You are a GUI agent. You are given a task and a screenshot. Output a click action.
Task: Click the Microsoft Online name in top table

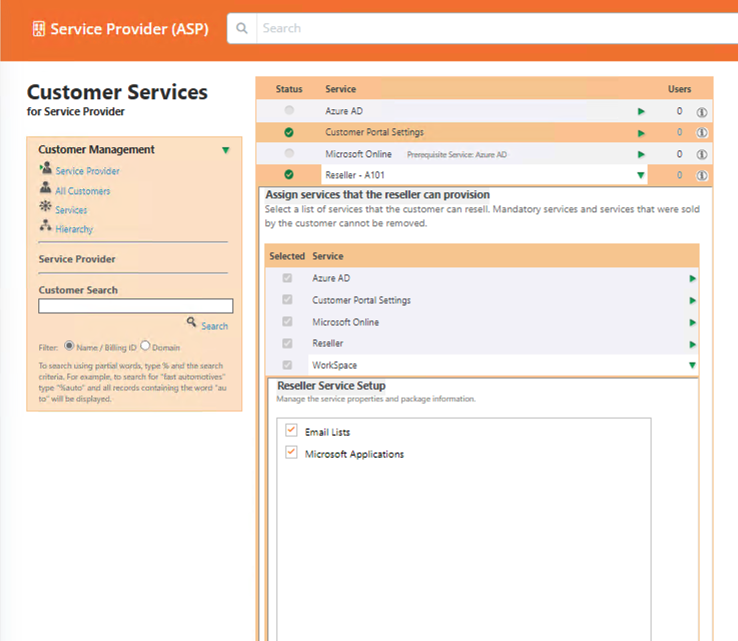click(x=359, y=154)
